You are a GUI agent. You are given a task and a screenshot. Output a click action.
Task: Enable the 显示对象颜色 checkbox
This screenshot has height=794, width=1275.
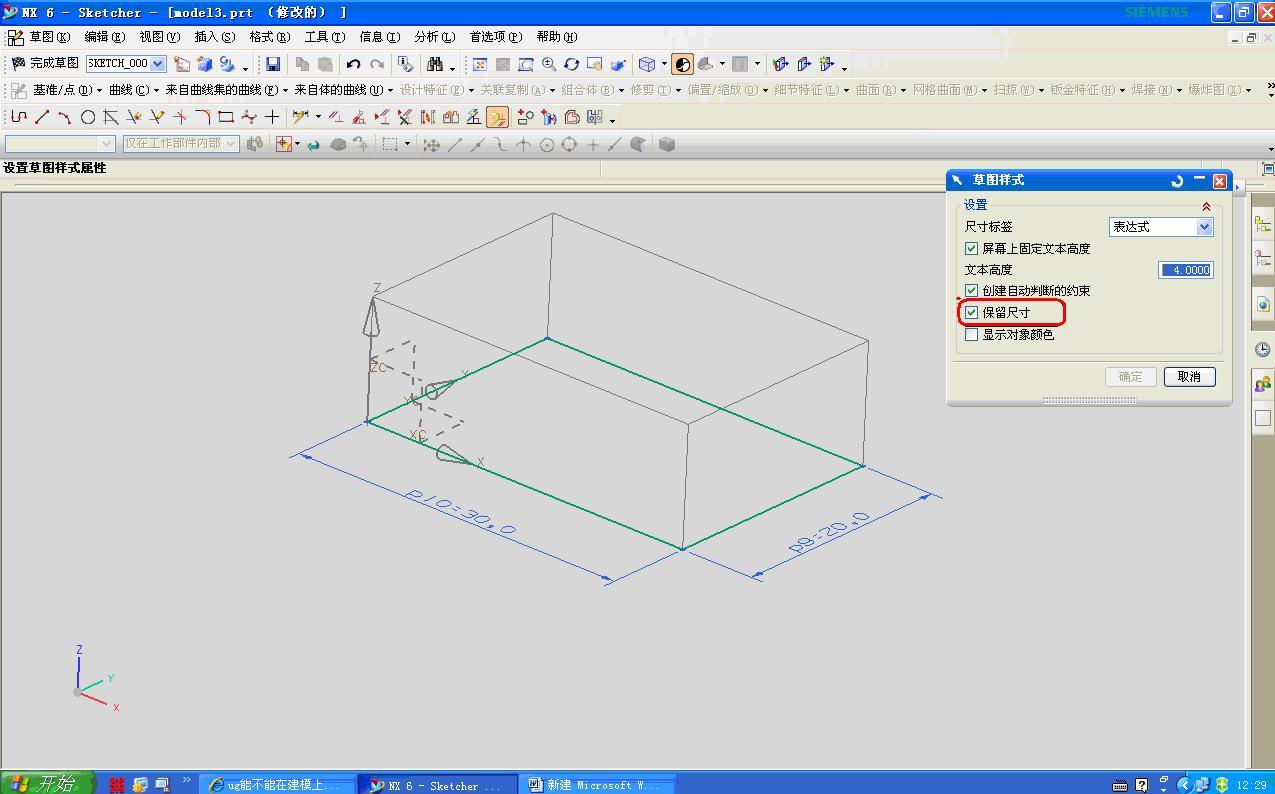coord(971,334)
